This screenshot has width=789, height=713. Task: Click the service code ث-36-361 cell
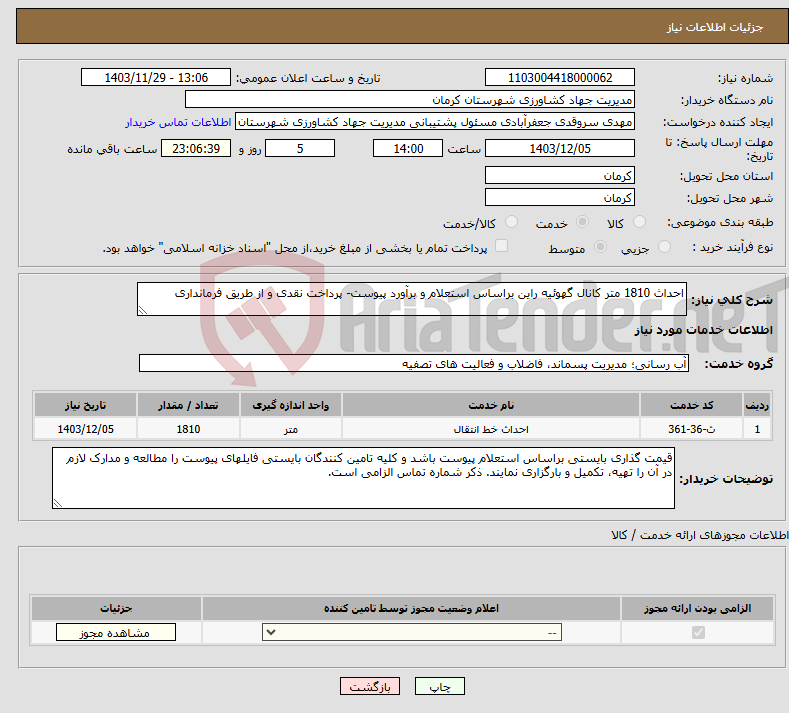coord(691,429)
